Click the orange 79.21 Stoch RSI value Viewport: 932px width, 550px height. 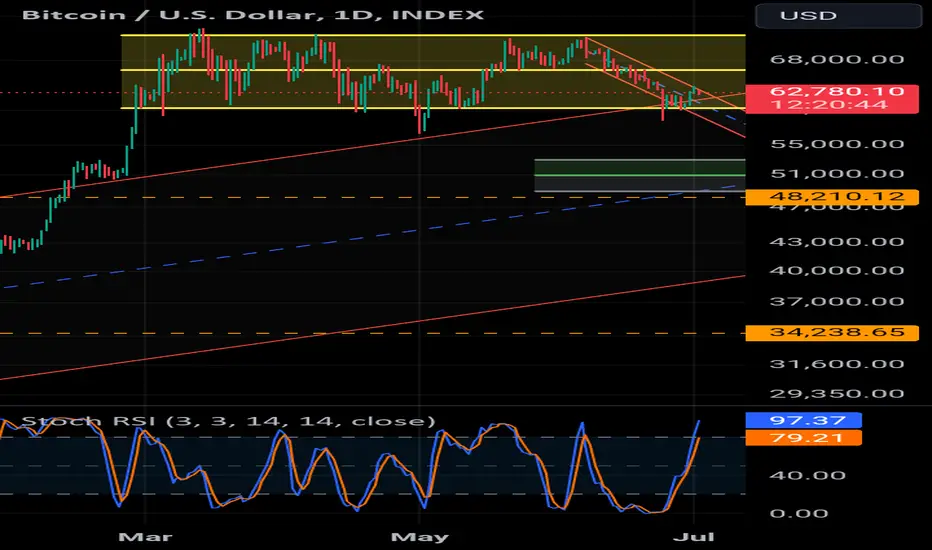click(x=804, y=438)
